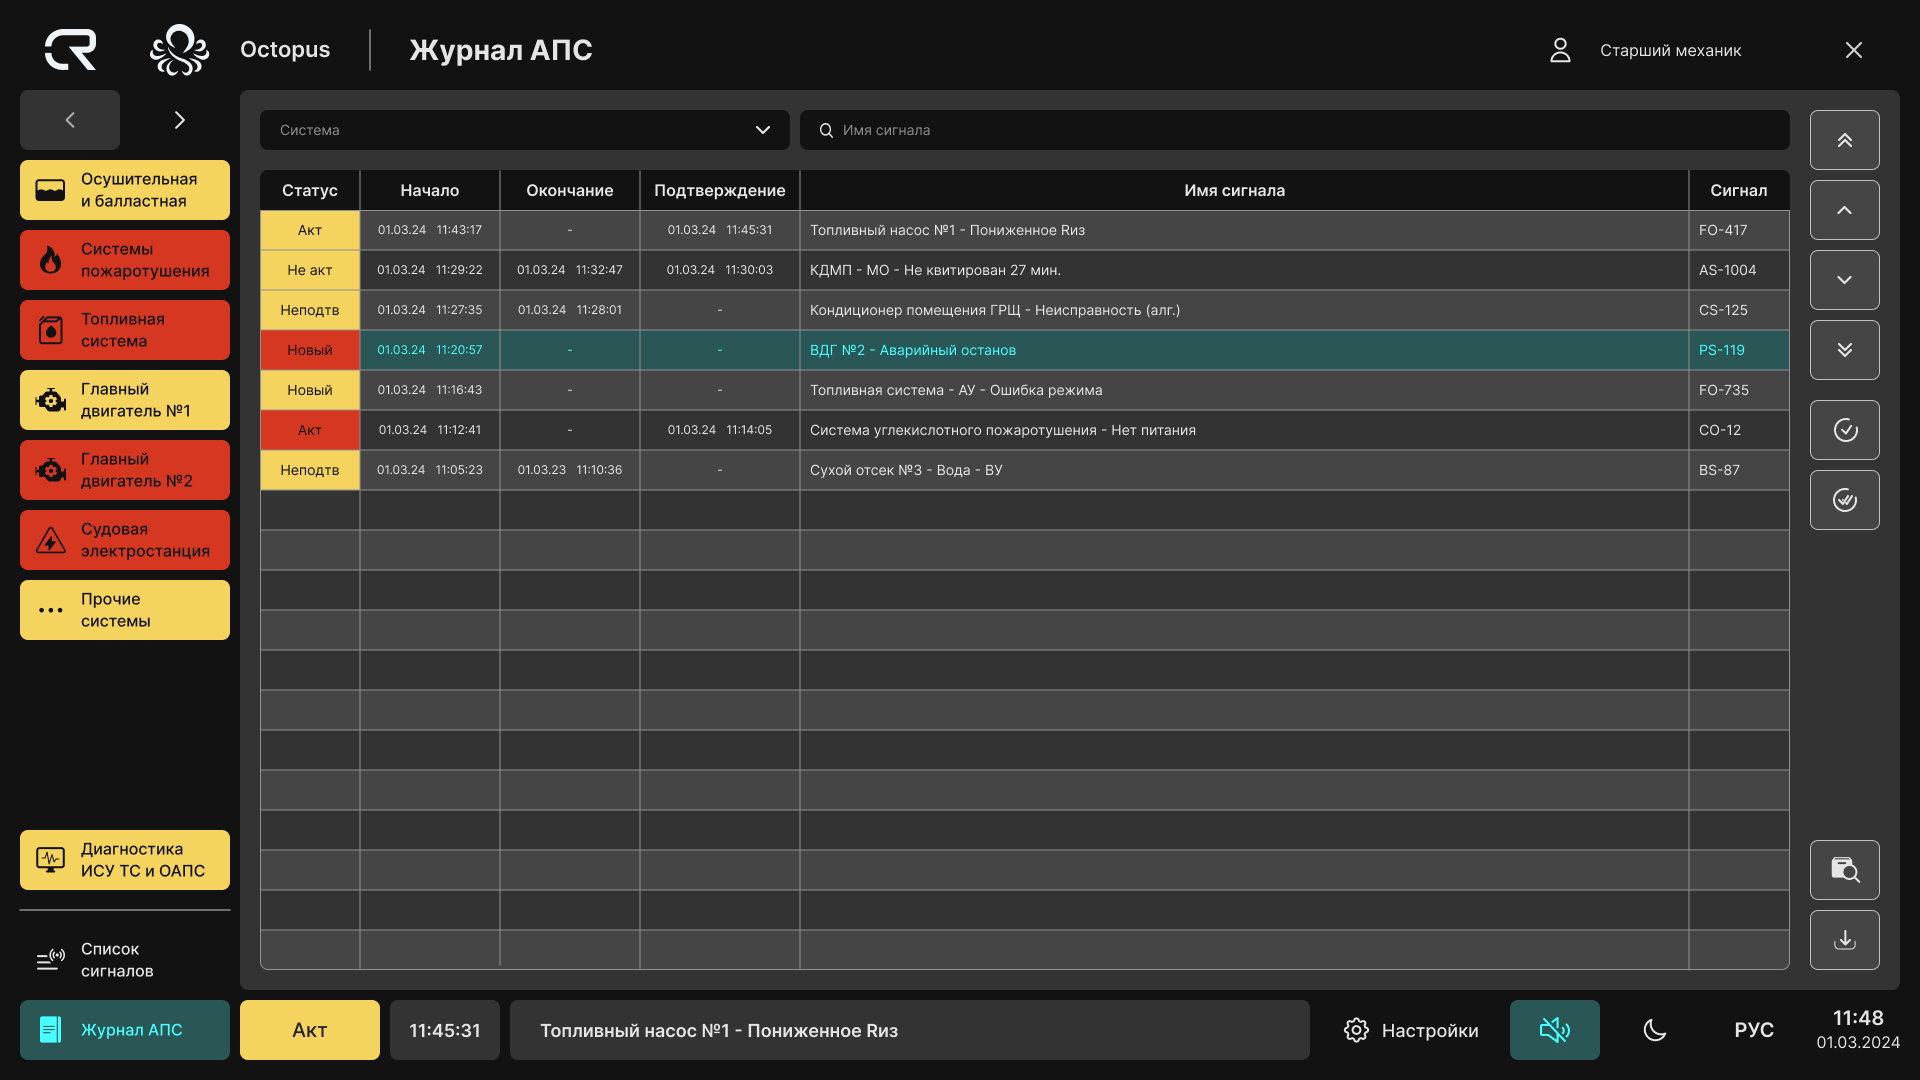
Task: Open Настройки settings
Action: [1411, 1030]
